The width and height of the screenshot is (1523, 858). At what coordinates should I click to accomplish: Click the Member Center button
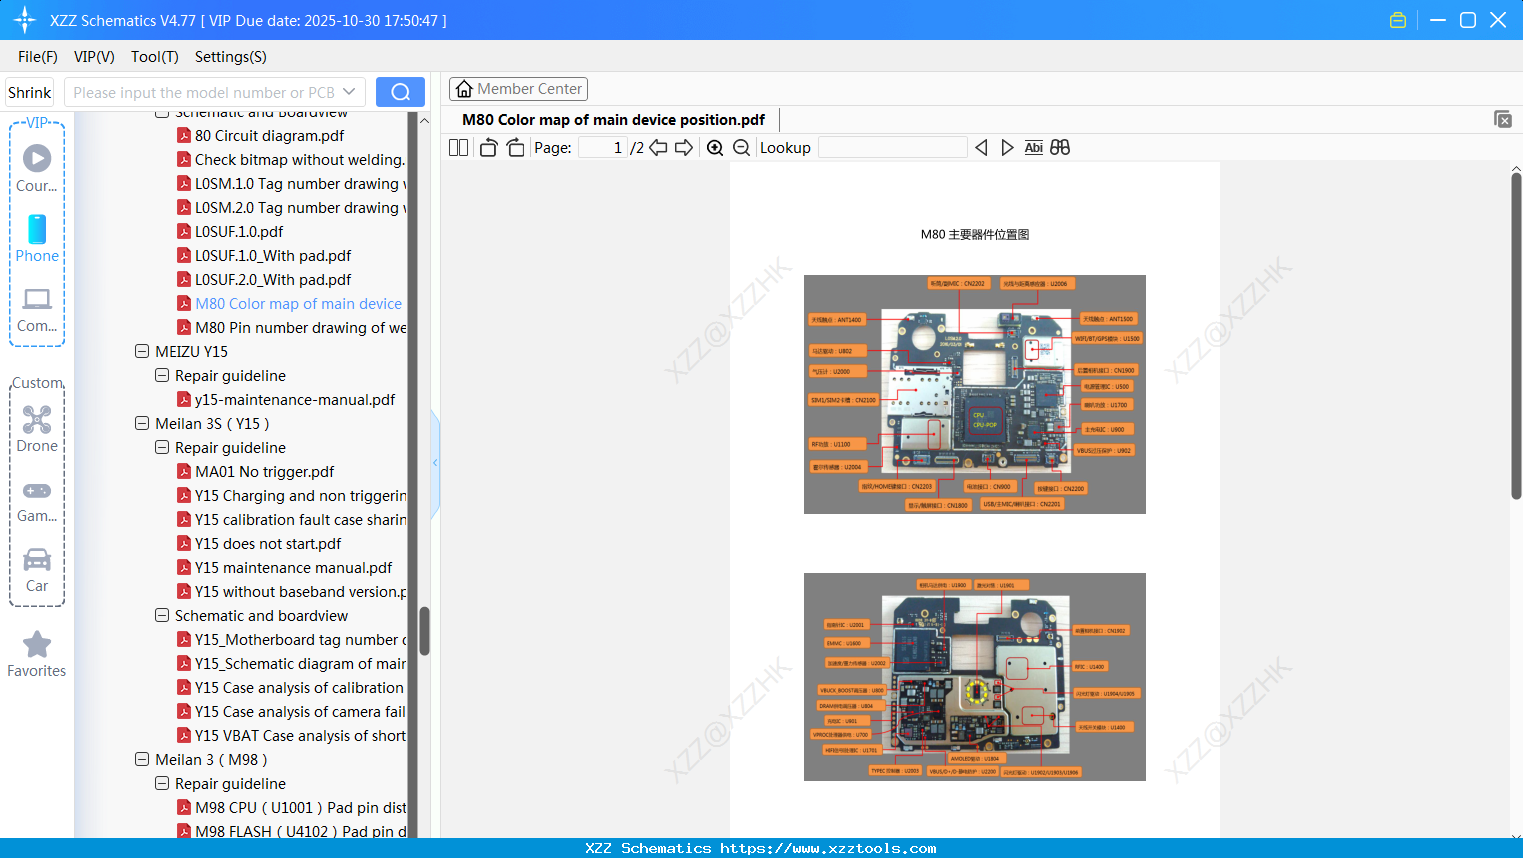tap(518, 89)
